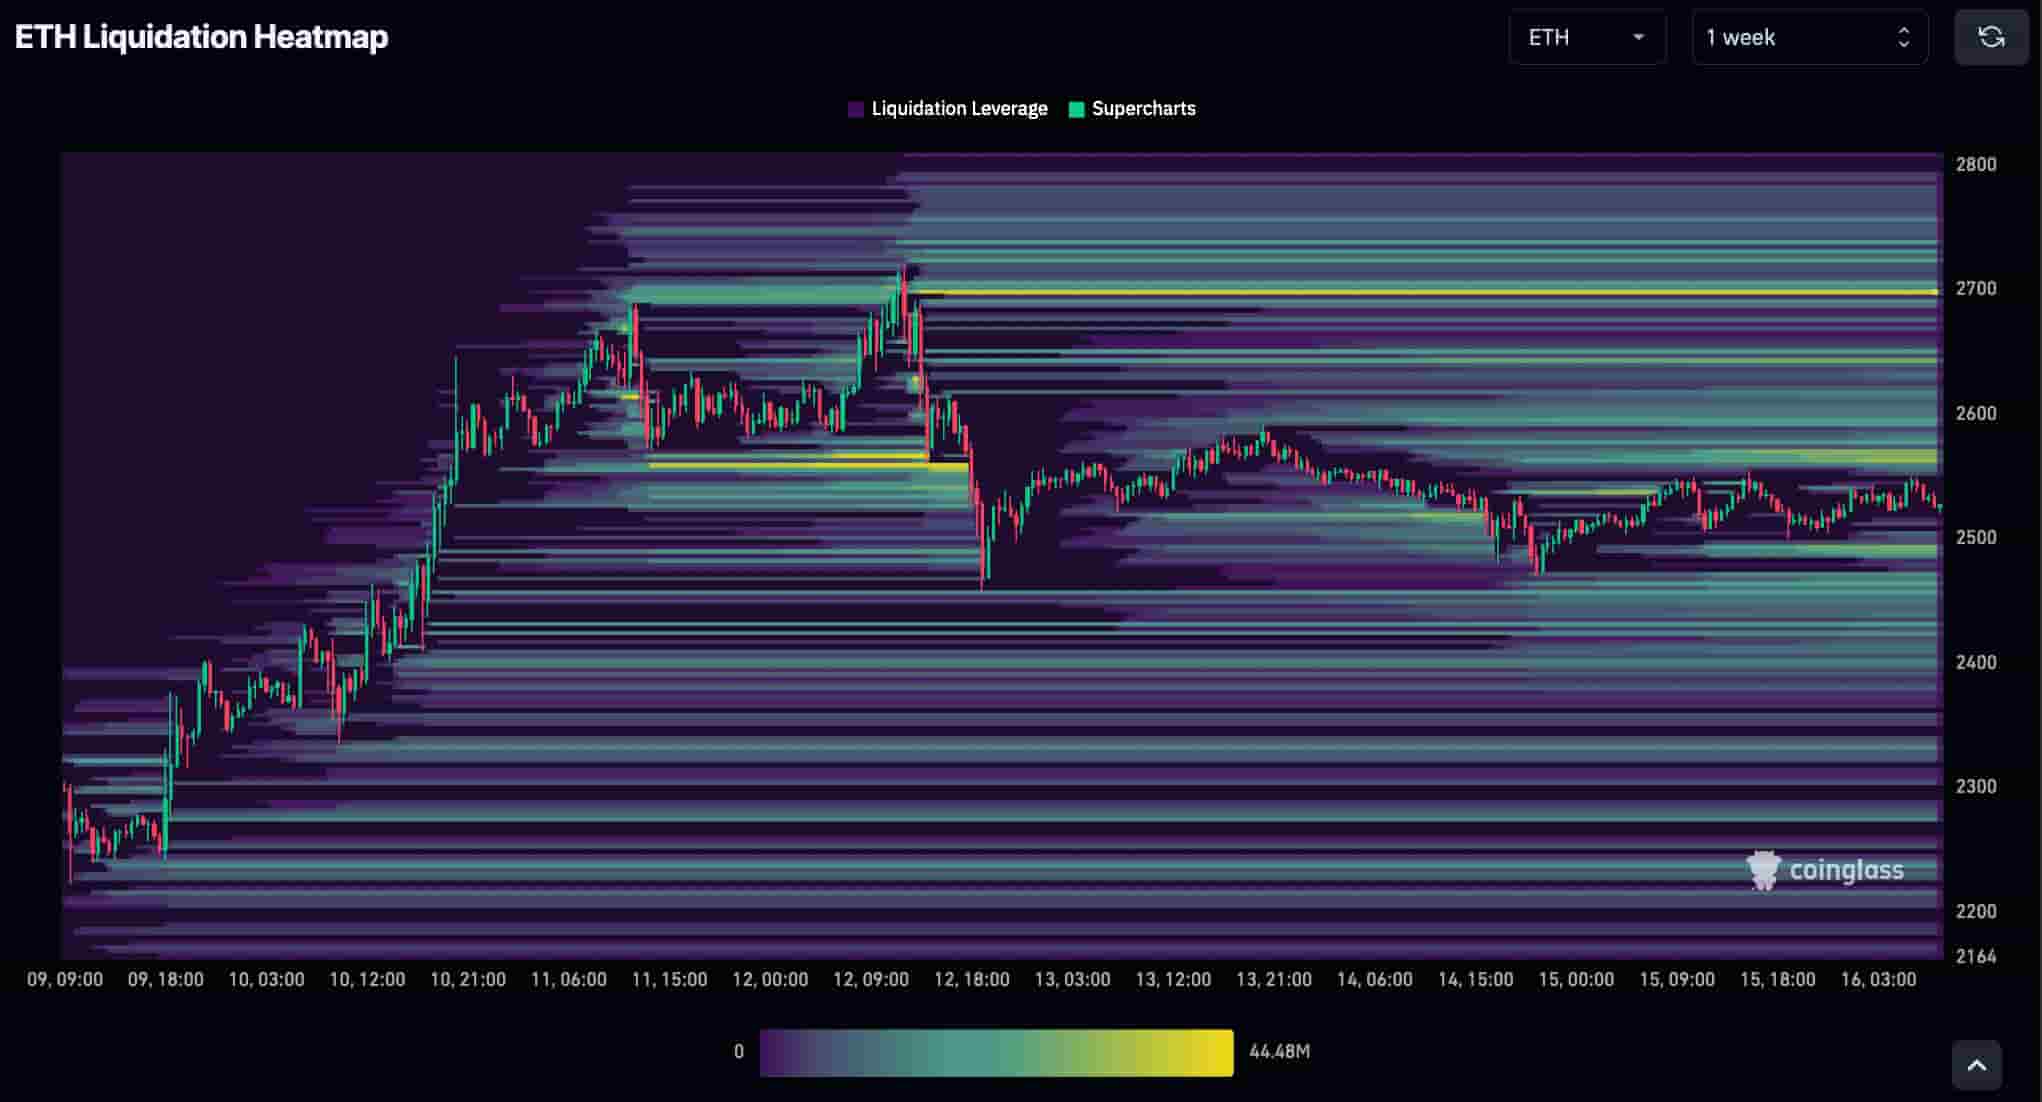Click the up-down arrows on timeframe selector

pos(1903,38)
